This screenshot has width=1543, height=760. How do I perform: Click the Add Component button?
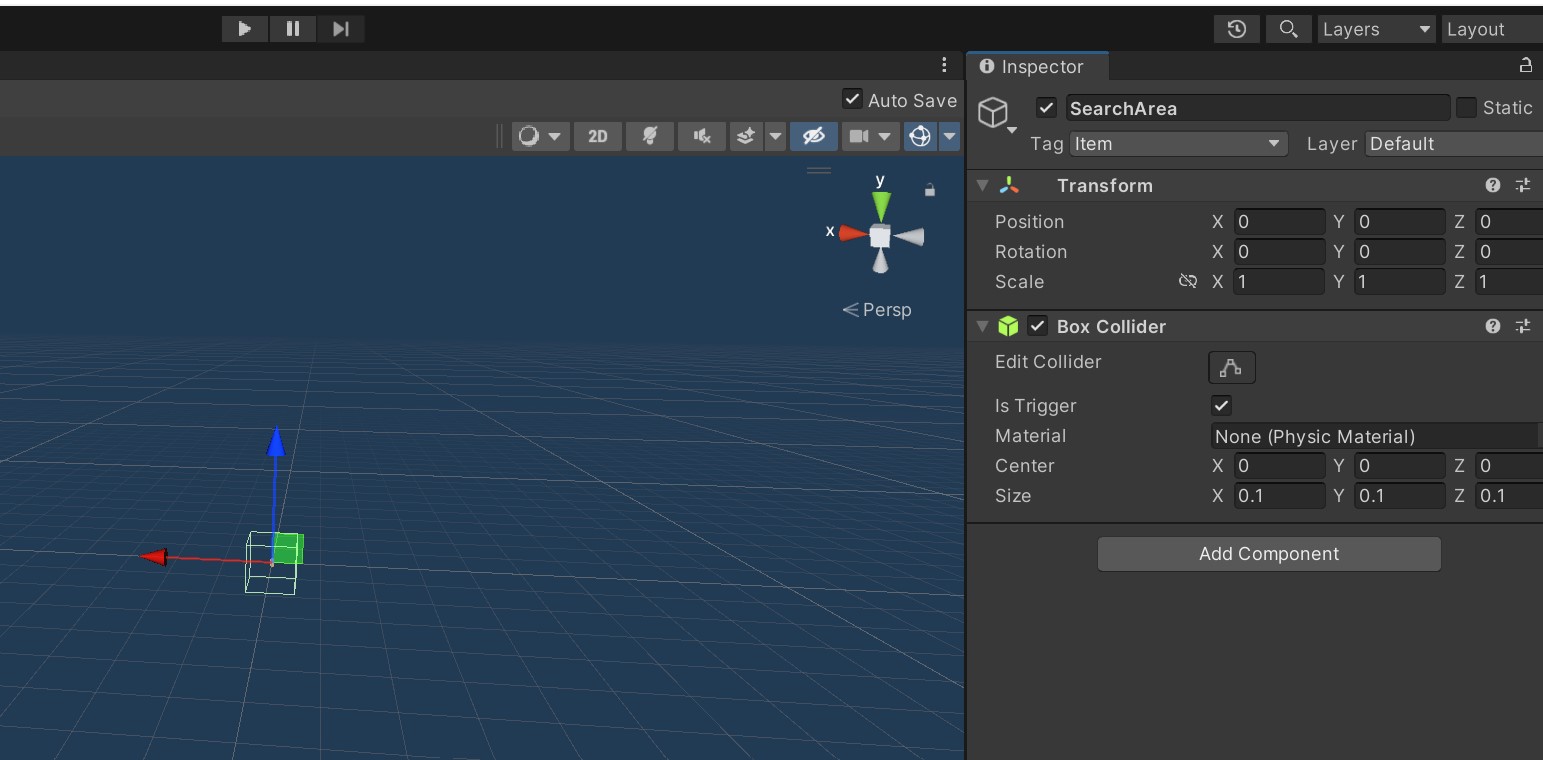(1268, 554)
